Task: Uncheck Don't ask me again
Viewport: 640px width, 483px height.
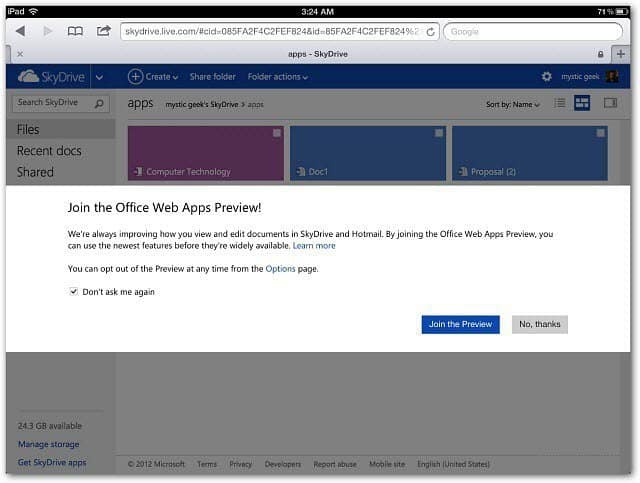Action: [x=73, y=292]
